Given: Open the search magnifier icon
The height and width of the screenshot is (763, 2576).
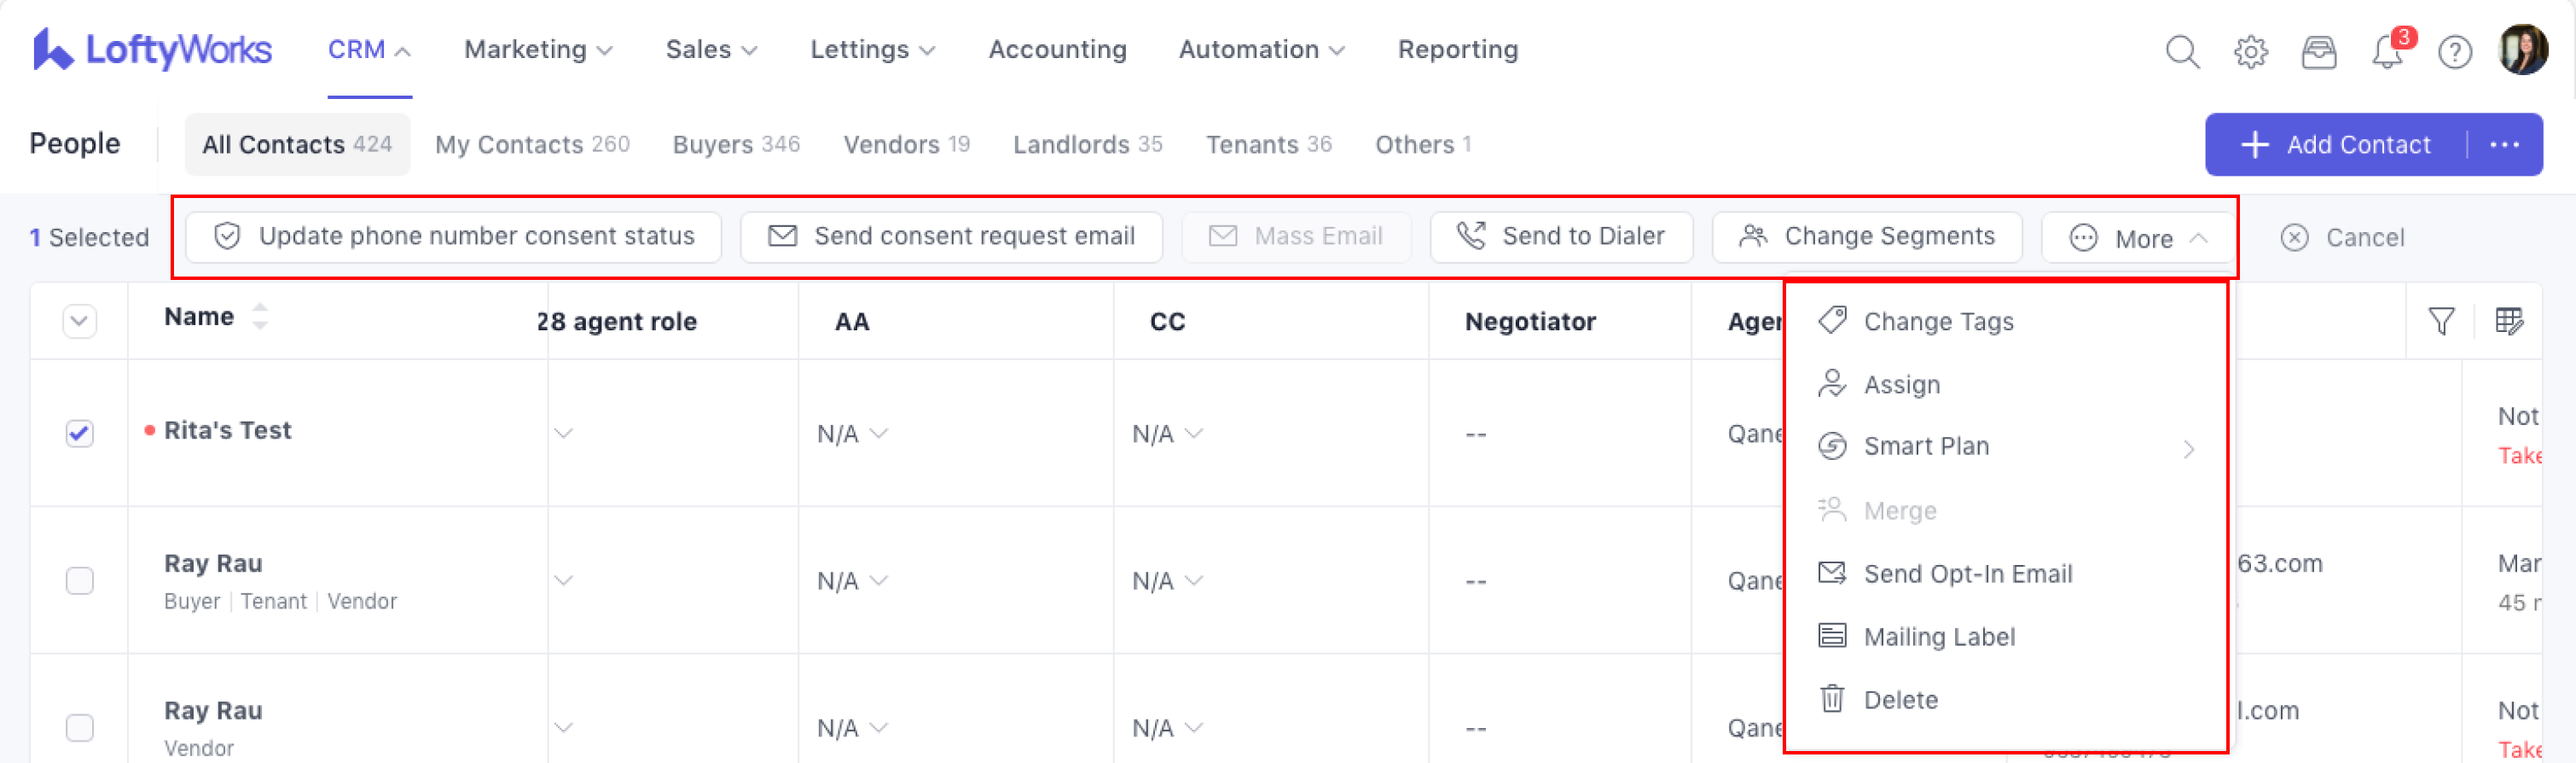Looking at the screenshot, I should [2181, 51].
